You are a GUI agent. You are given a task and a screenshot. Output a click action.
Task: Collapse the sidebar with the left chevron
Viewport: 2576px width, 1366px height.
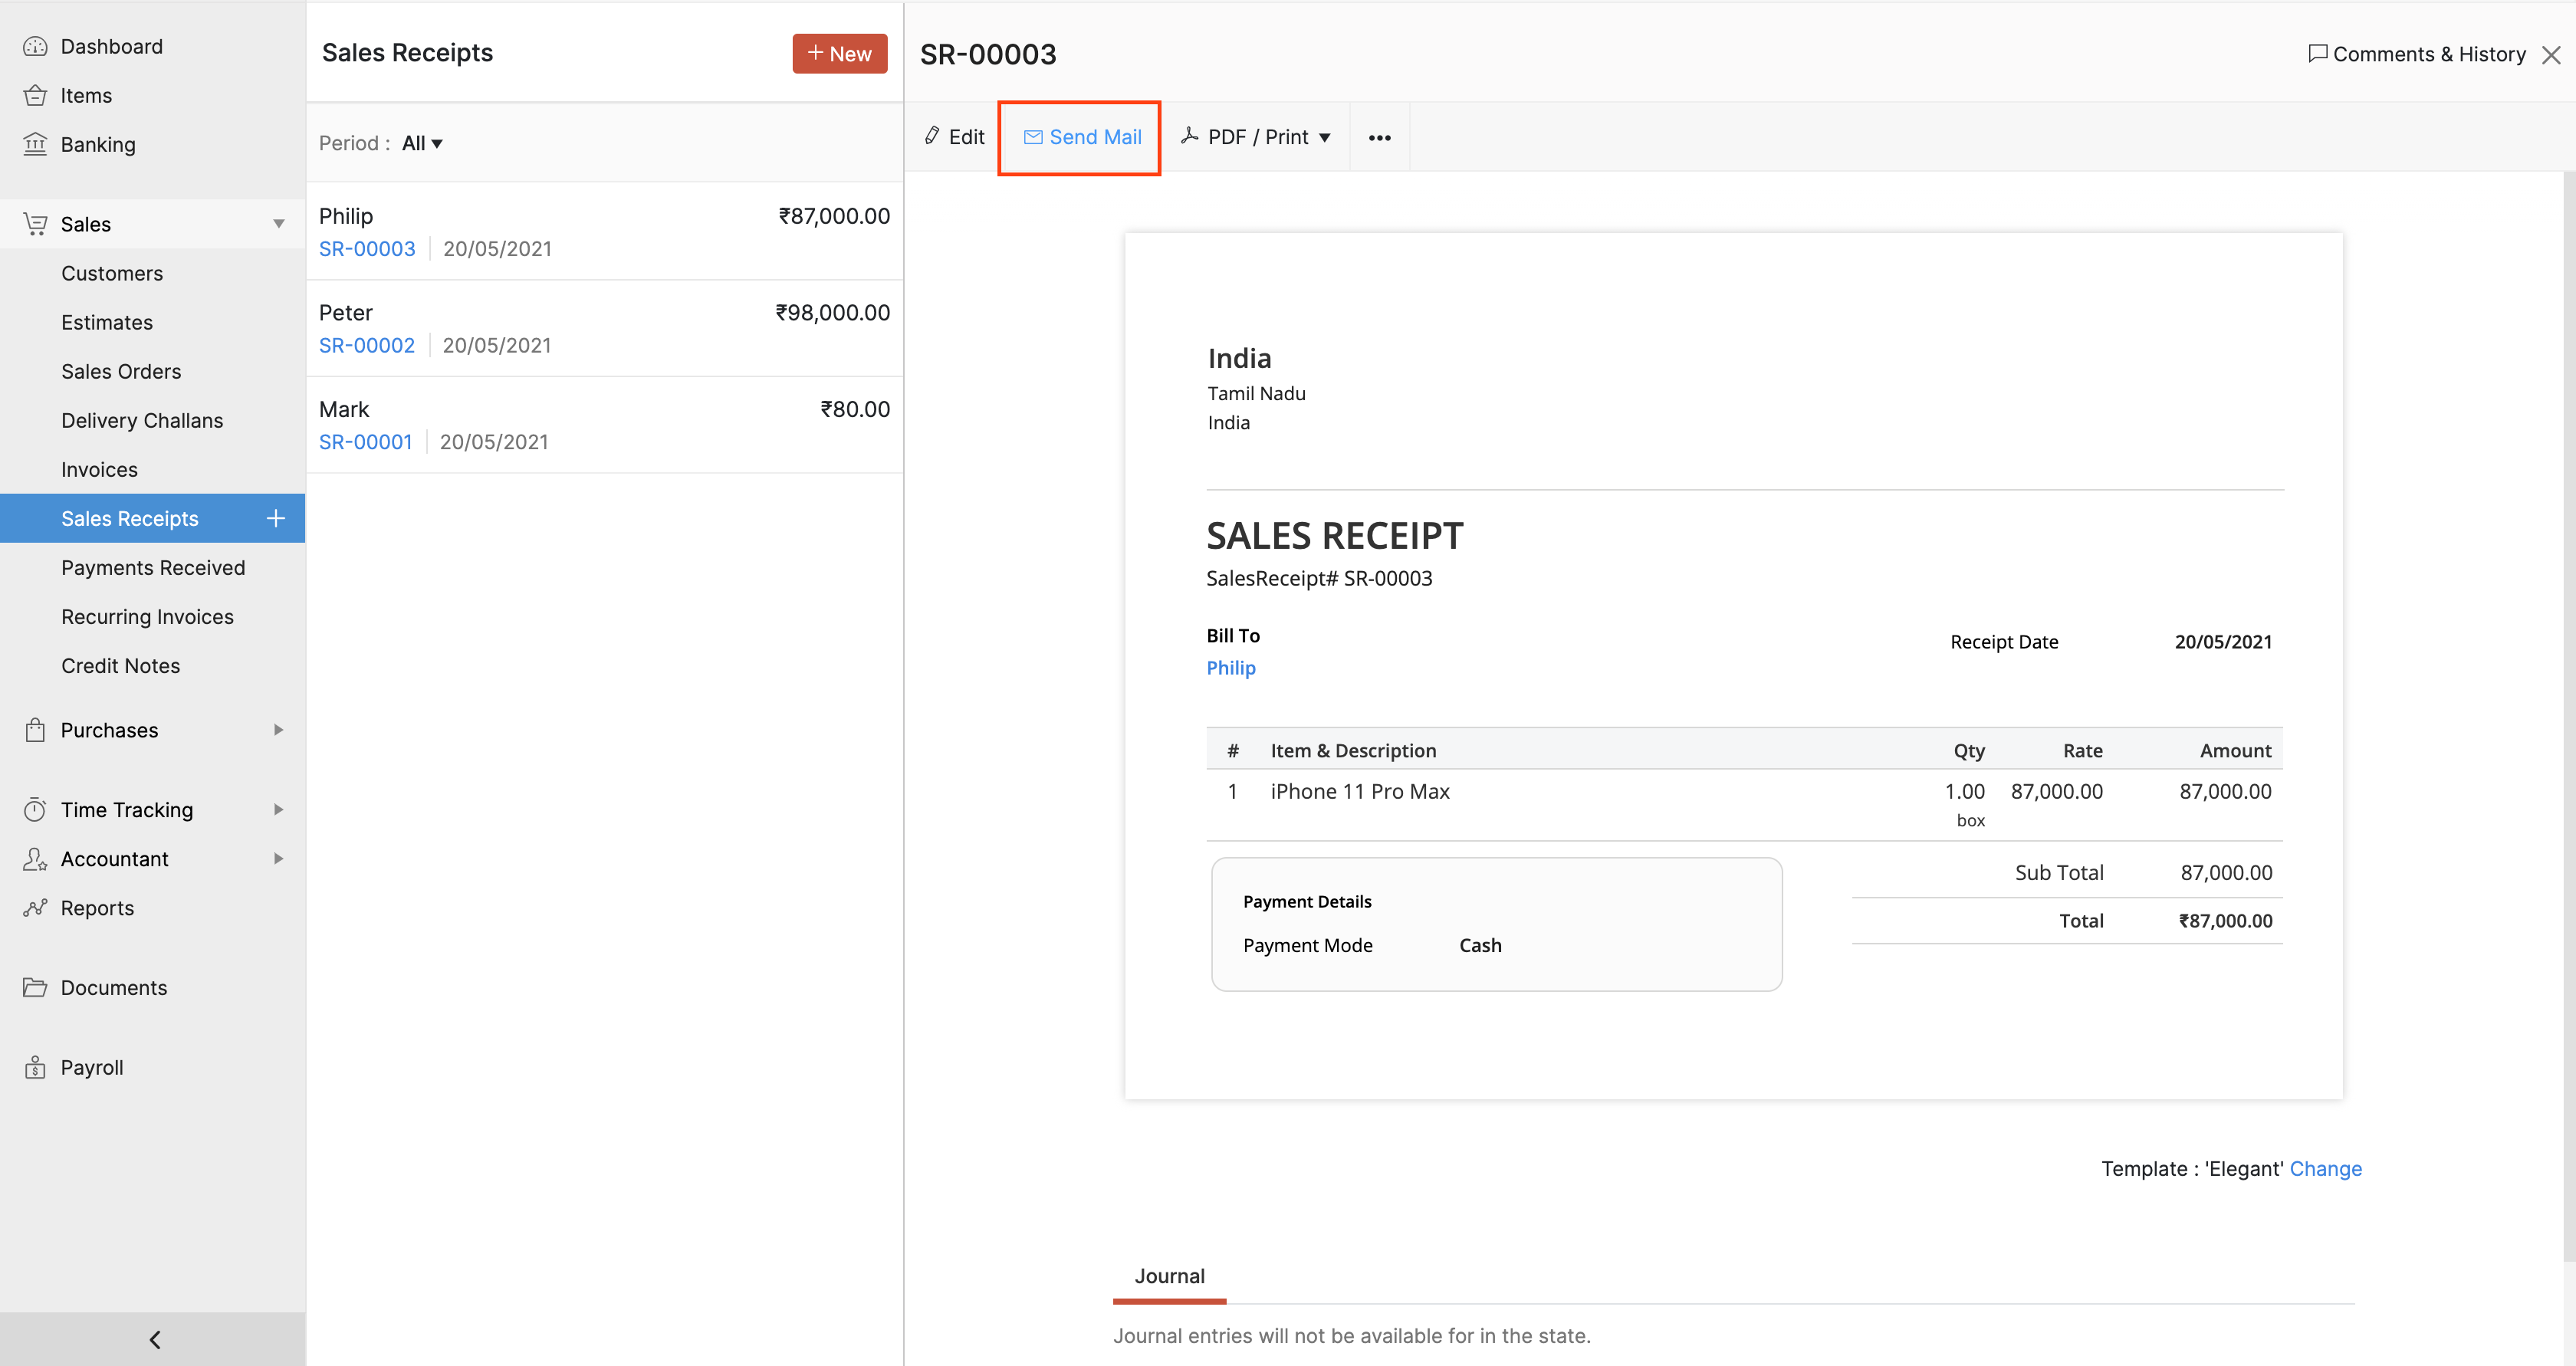pyautogui.click(x=154, y=1340)
